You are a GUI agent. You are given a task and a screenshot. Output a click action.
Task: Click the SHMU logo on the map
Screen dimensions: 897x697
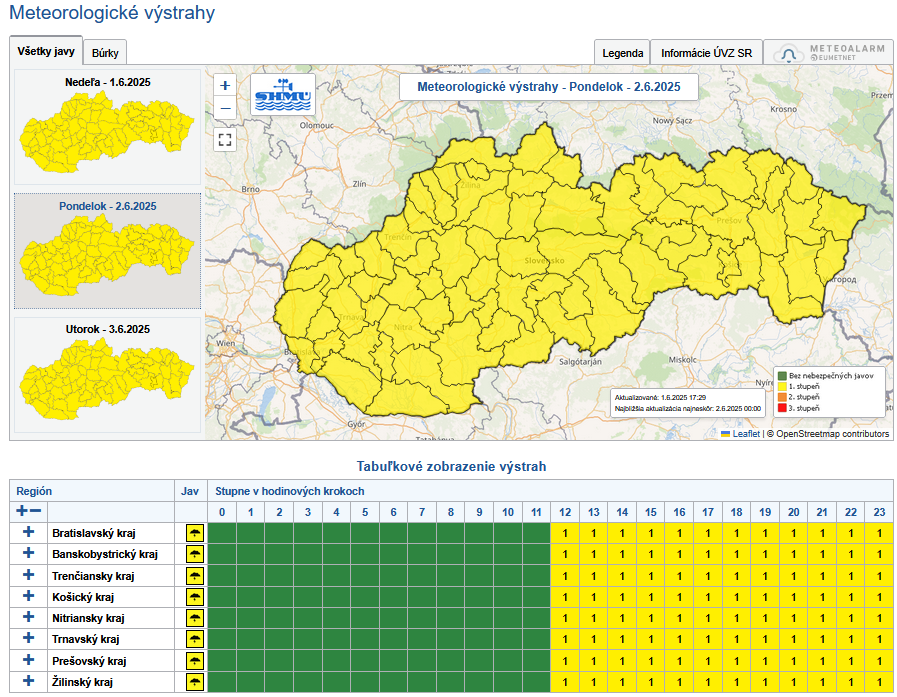tap(283, 96)
